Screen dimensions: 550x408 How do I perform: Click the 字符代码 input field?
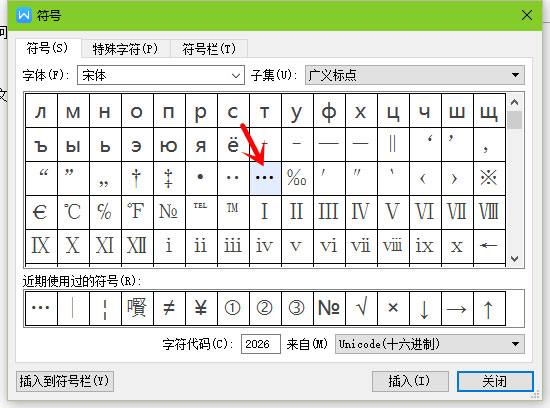tap(261, 344)
